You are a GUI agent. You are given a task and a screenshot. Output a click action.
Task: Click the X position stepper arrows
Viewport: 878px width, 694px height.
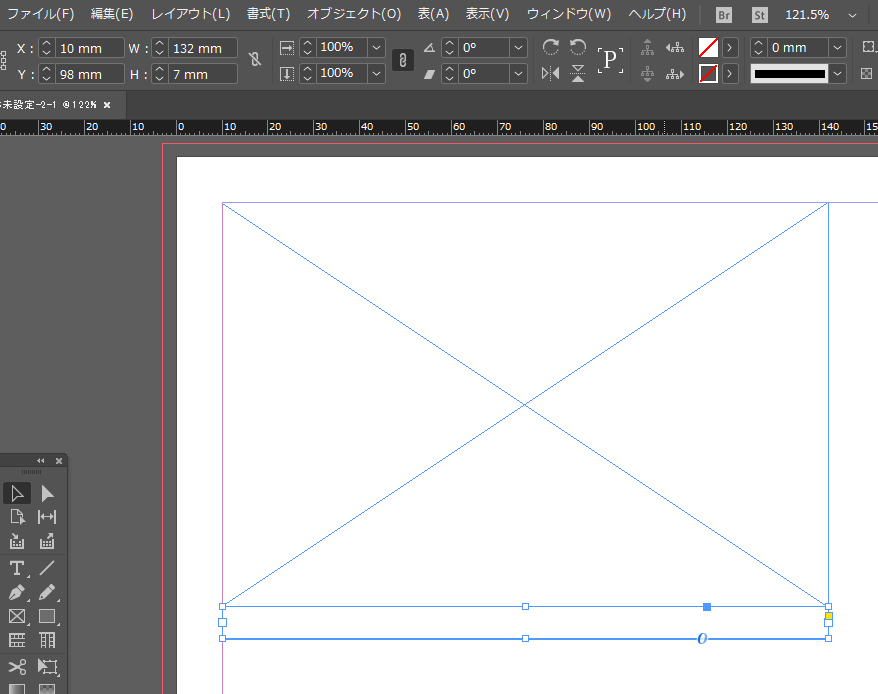46,48
